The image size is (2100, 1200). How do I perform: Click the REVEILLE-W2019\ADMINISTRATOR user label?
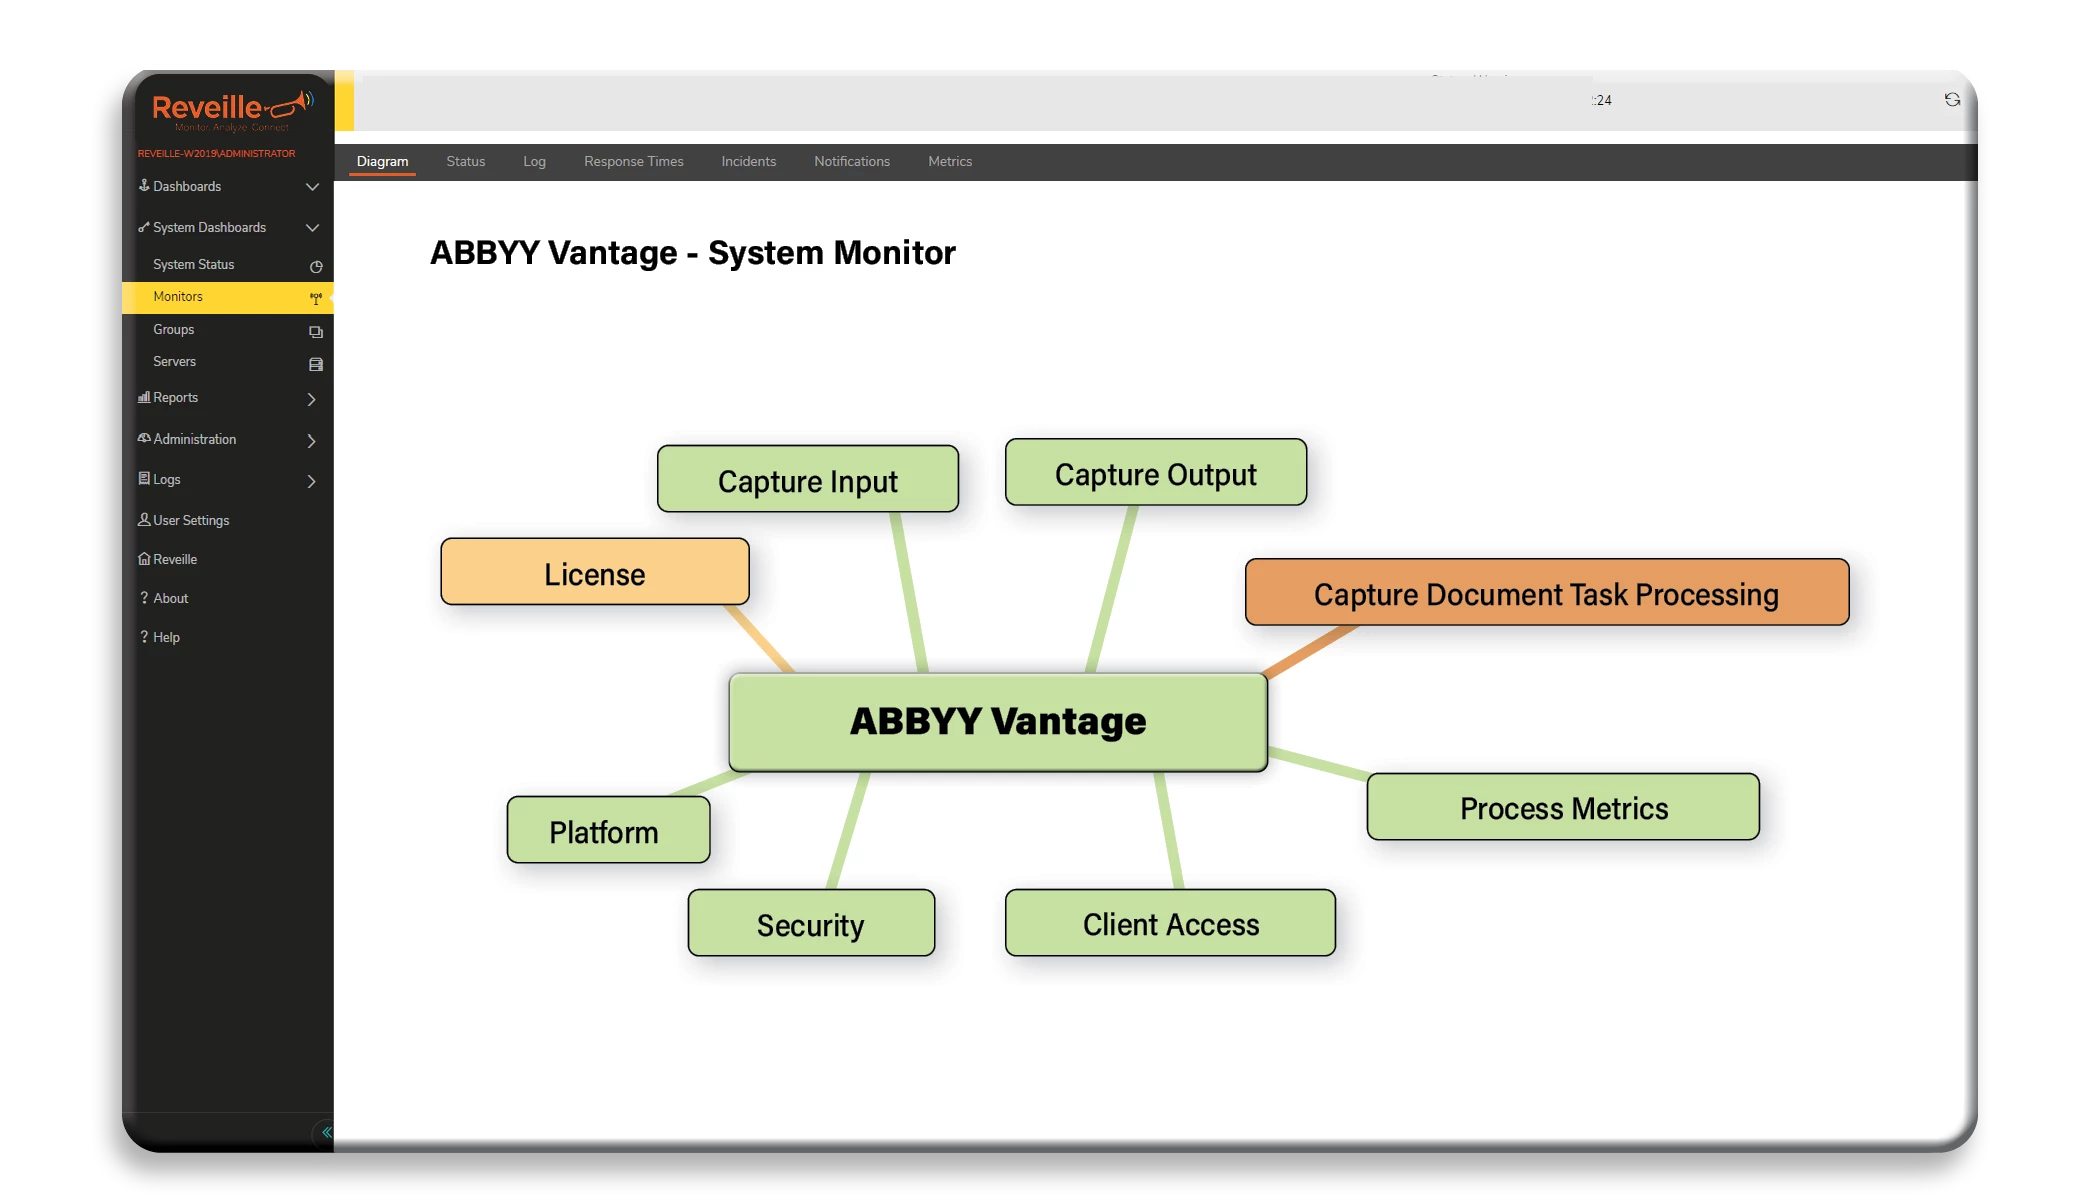pyautogui.click(x=216, y=154)
